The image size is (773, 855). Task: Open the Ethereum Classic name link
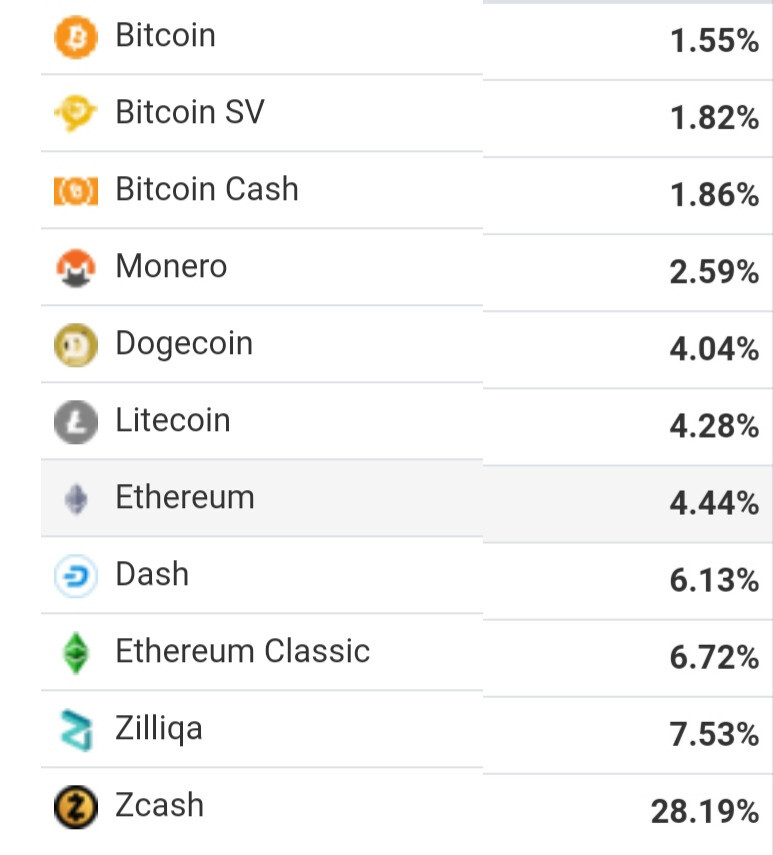[243, 651]
